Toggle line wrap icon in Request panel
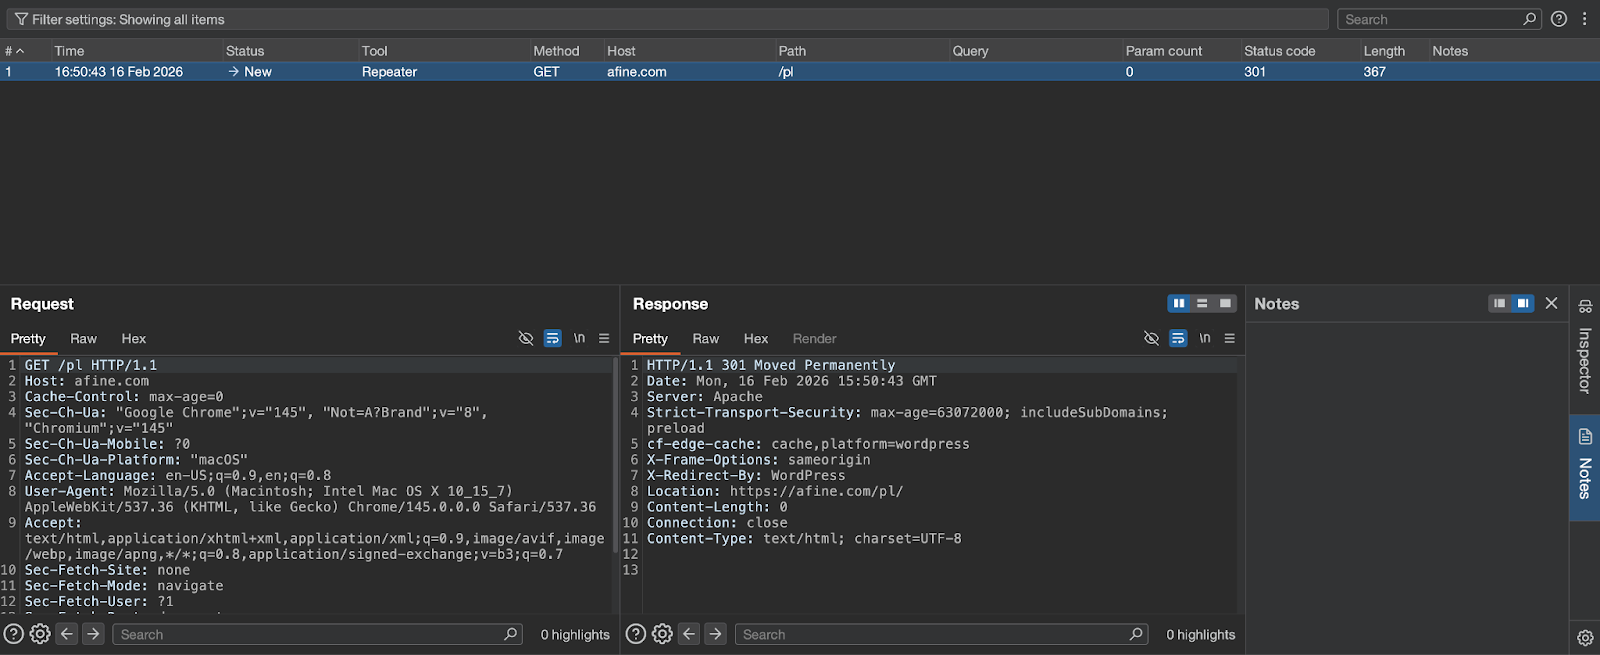 (552, 338)
